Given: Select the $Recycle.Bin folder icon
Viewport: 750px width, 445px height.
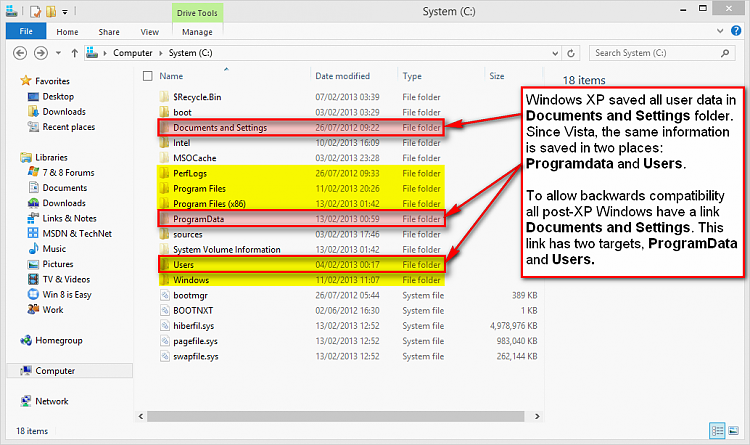Looking at the screenshot, I should [164, 97].
